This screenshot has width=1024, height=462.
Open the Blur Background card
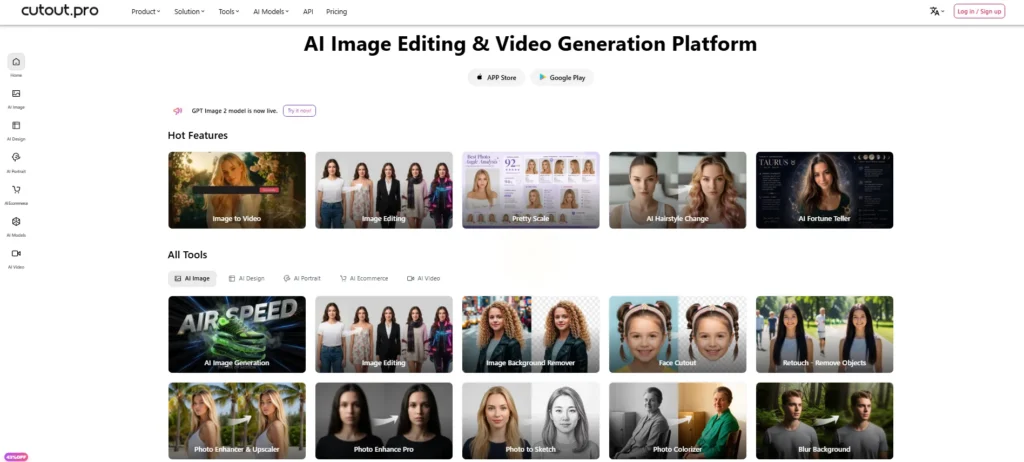[x=825, y=421]
